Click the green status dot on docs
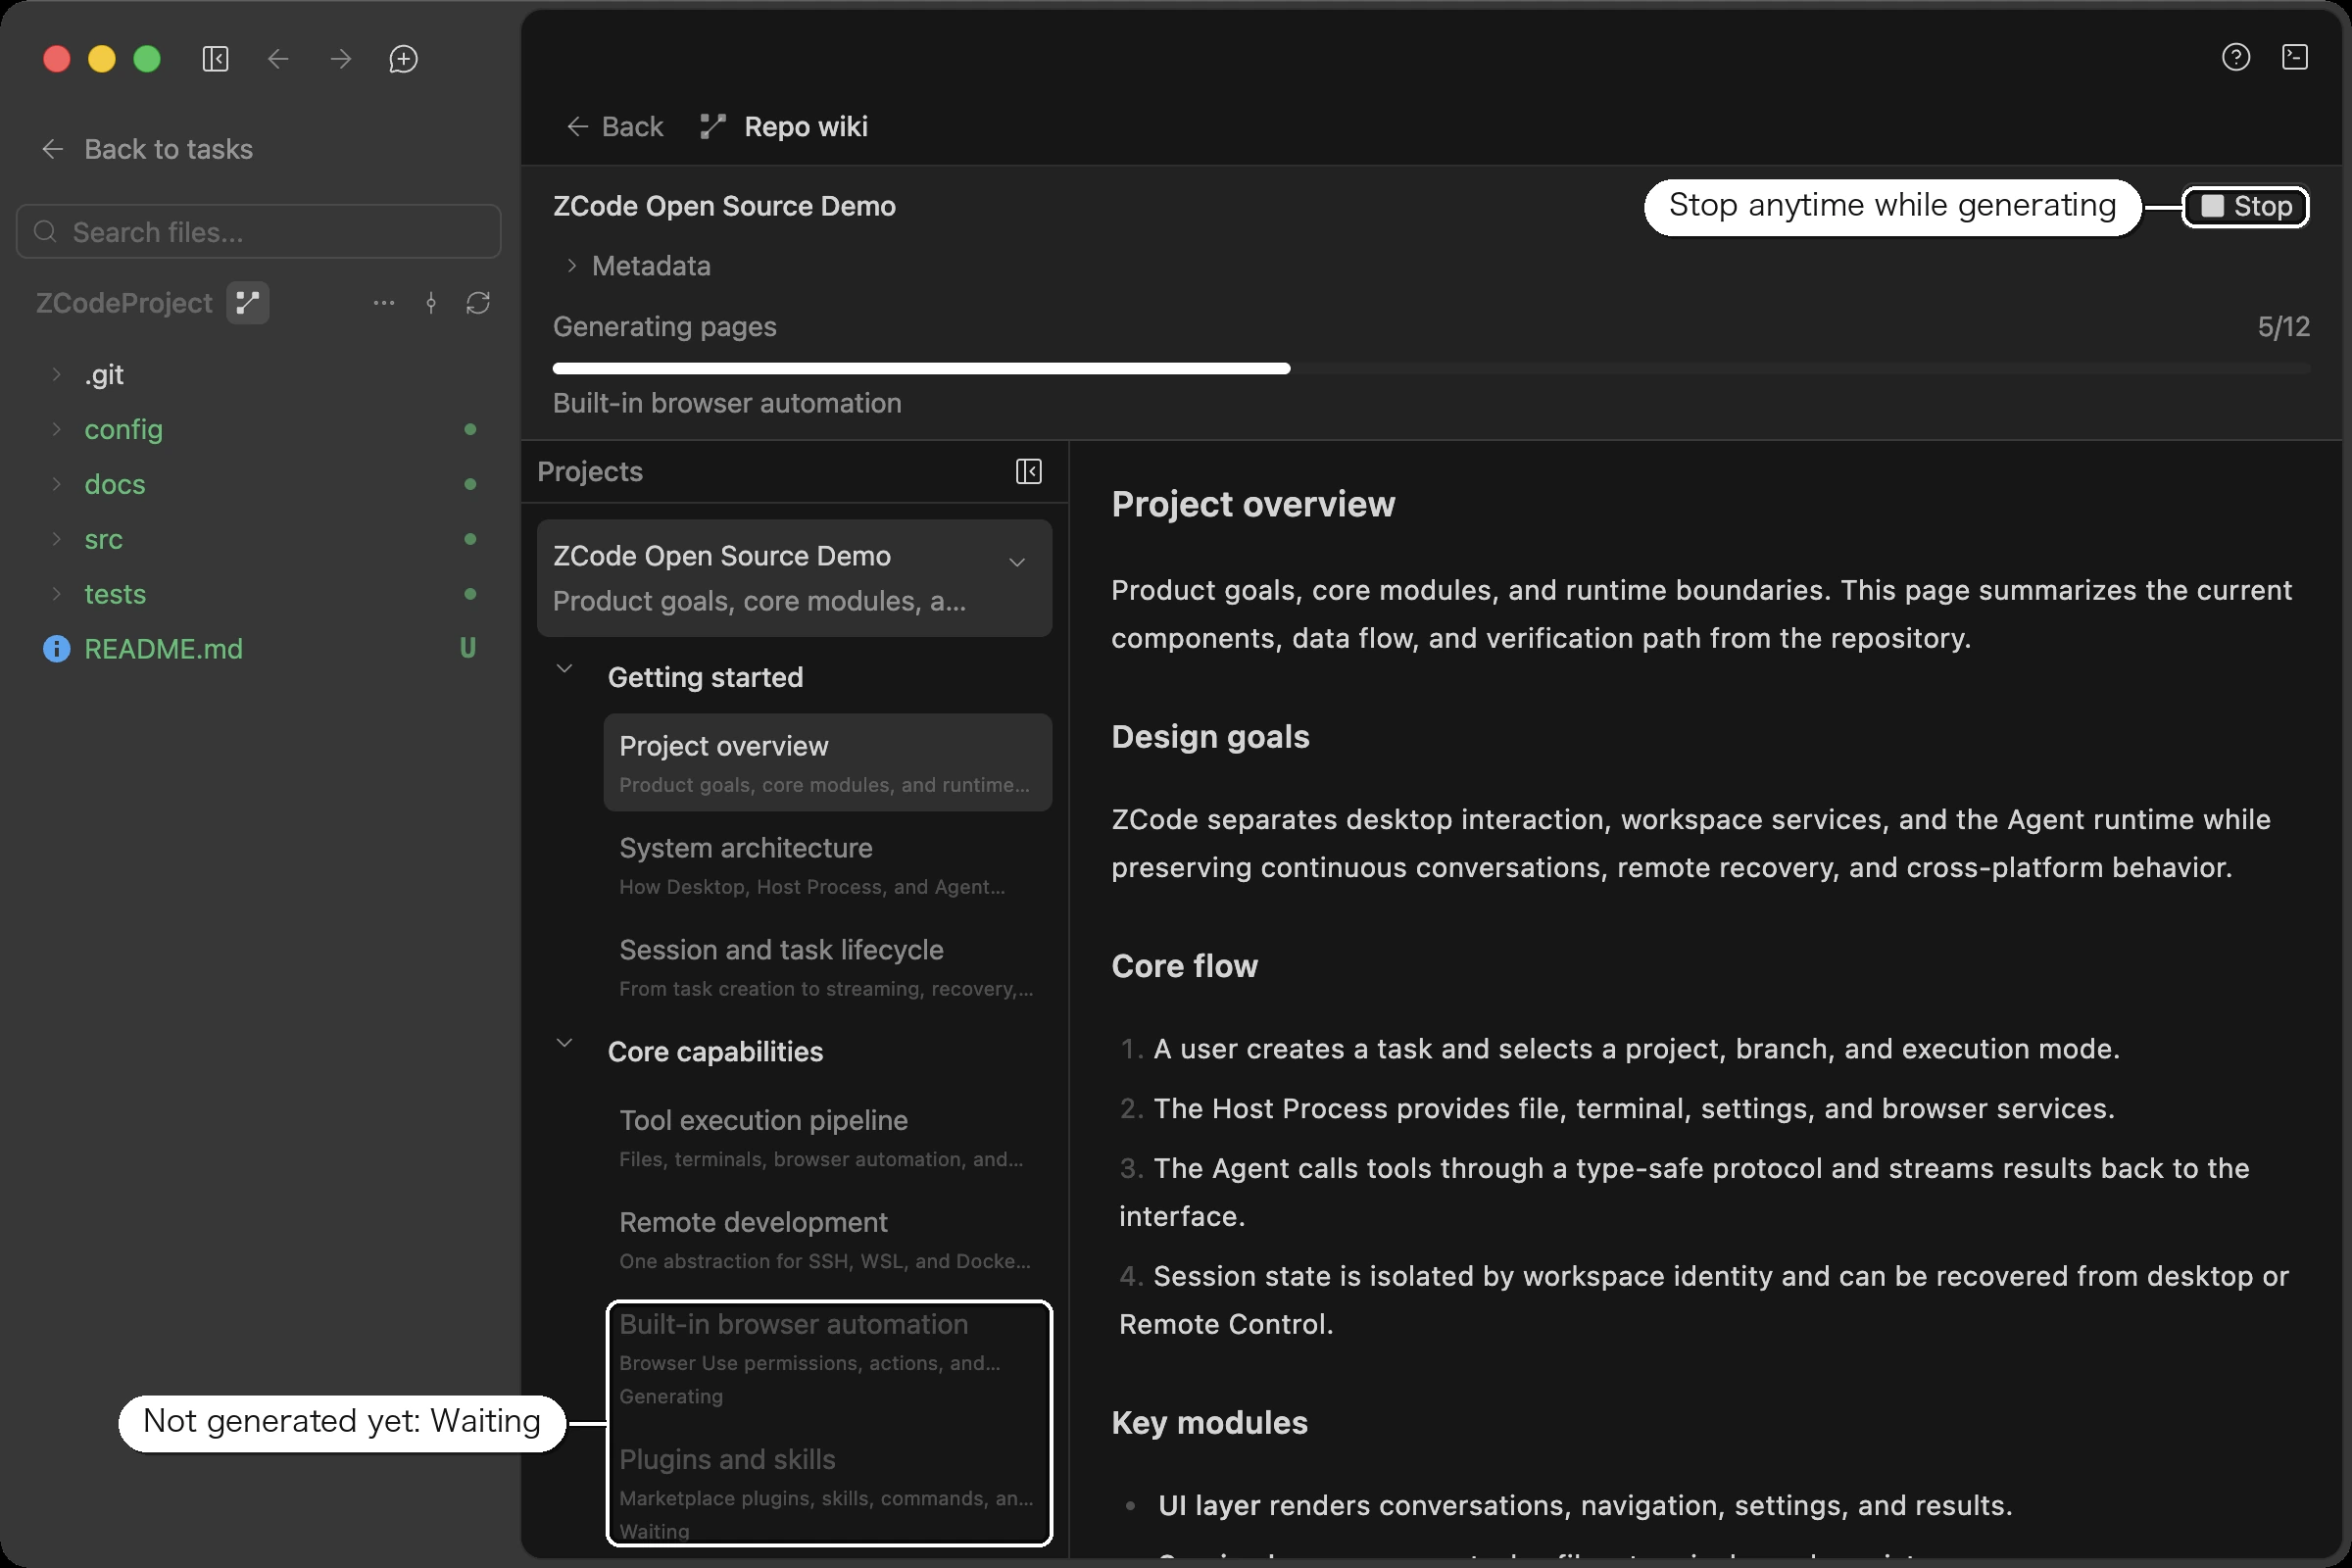2352x1568 pixels. tap(470, 484)
